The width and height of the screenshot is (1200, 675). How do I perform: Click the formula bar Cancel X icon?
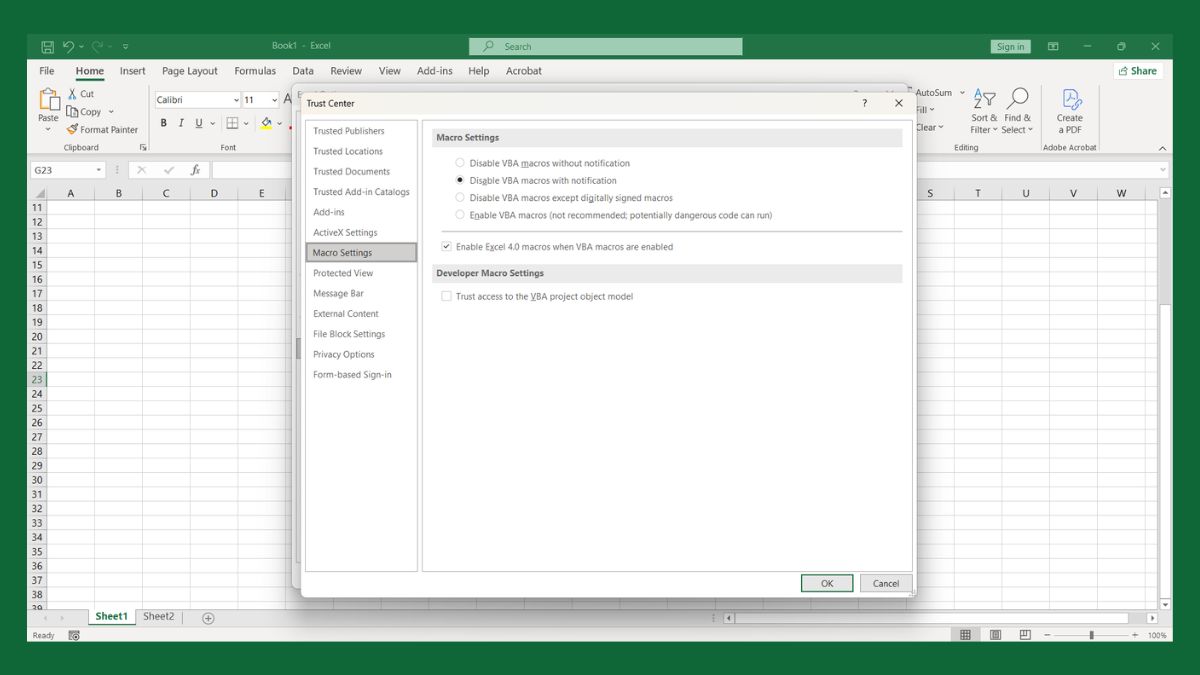tap(142, 170)
